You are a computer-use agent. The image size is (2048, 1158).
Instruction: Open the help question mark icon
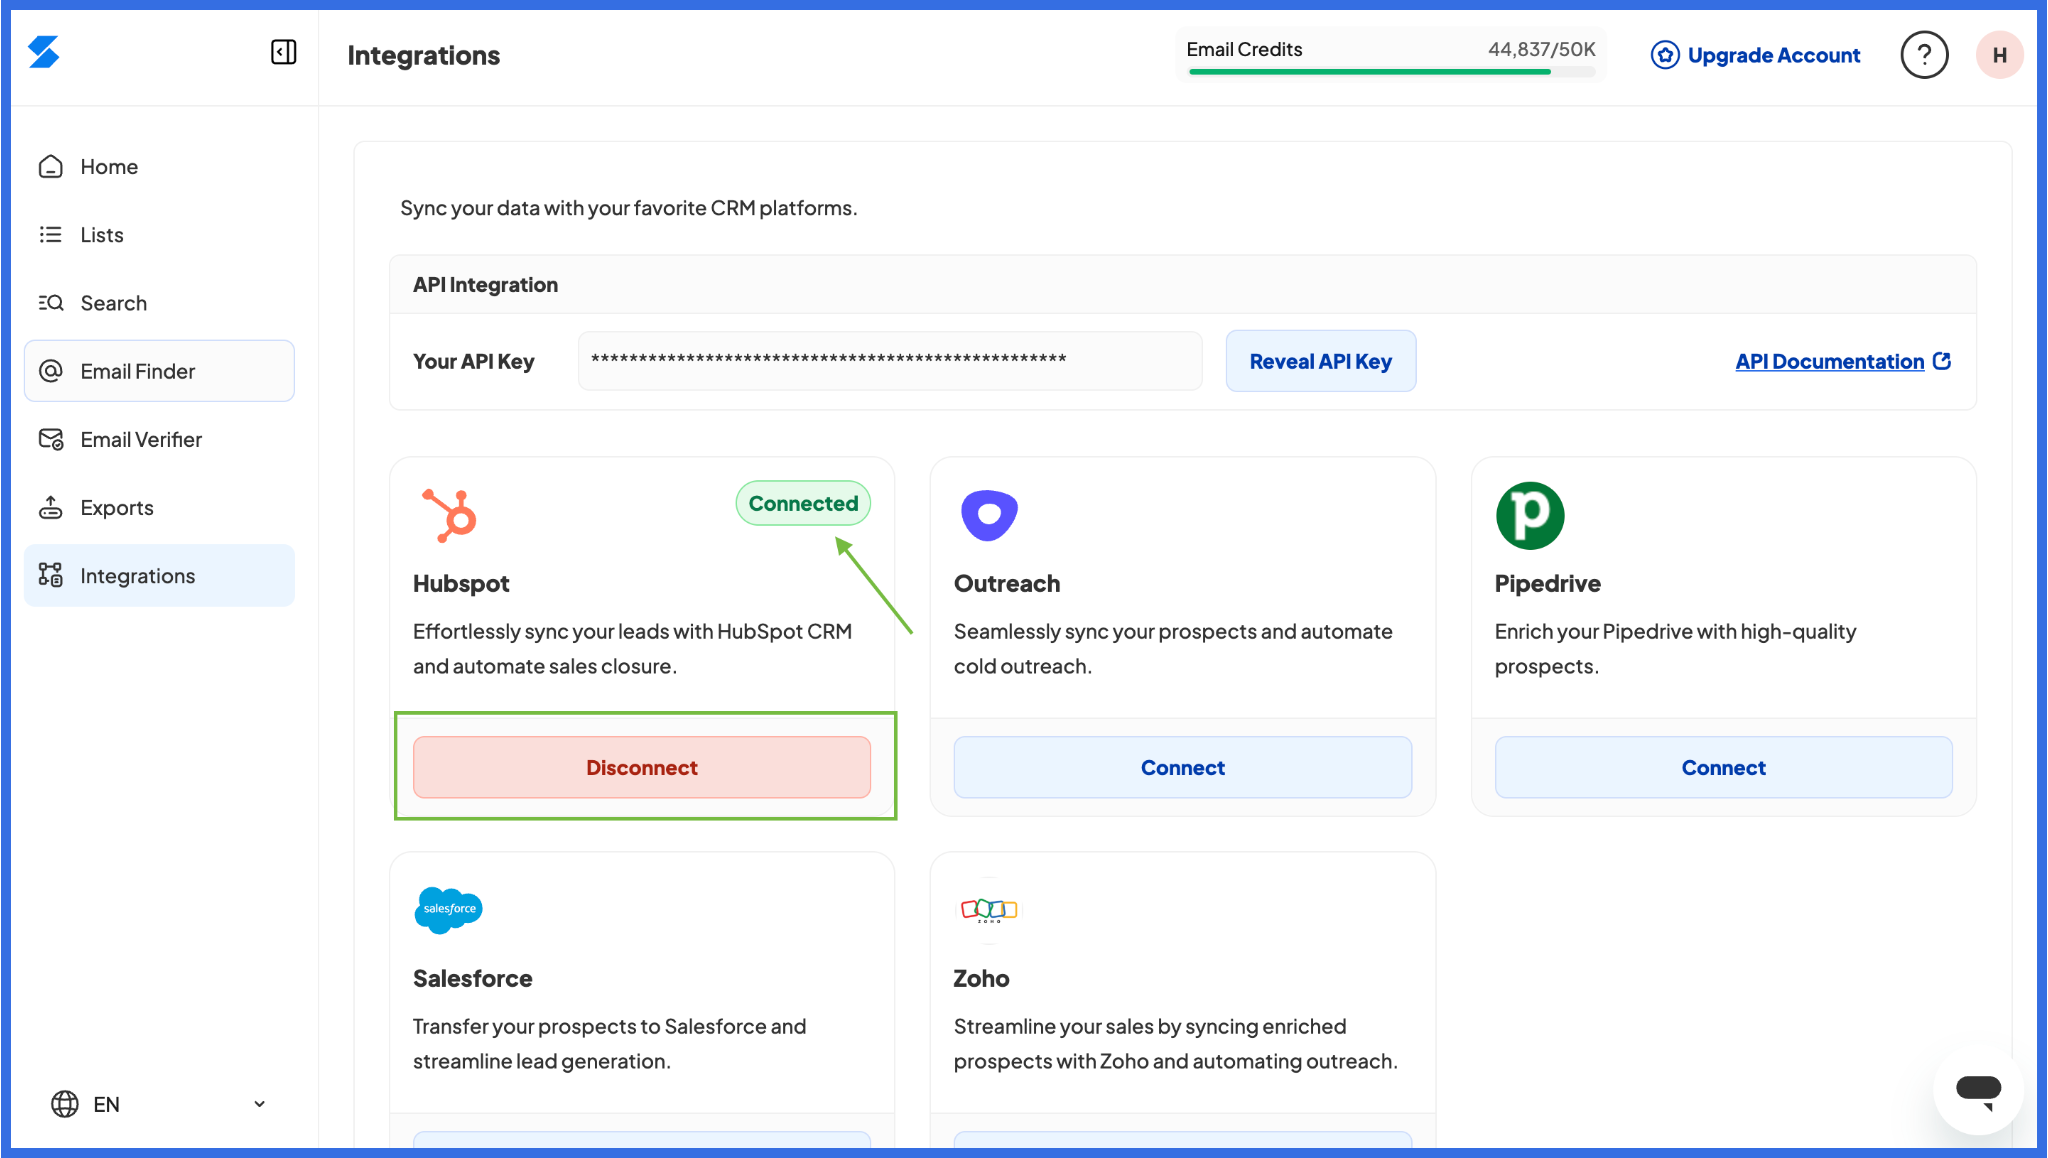[x=1924, y=55]
